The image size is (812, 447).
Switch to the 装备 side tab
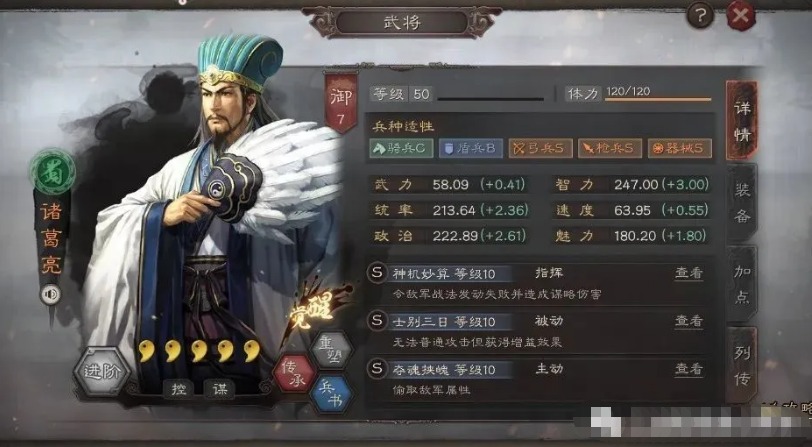coord(742,203)
